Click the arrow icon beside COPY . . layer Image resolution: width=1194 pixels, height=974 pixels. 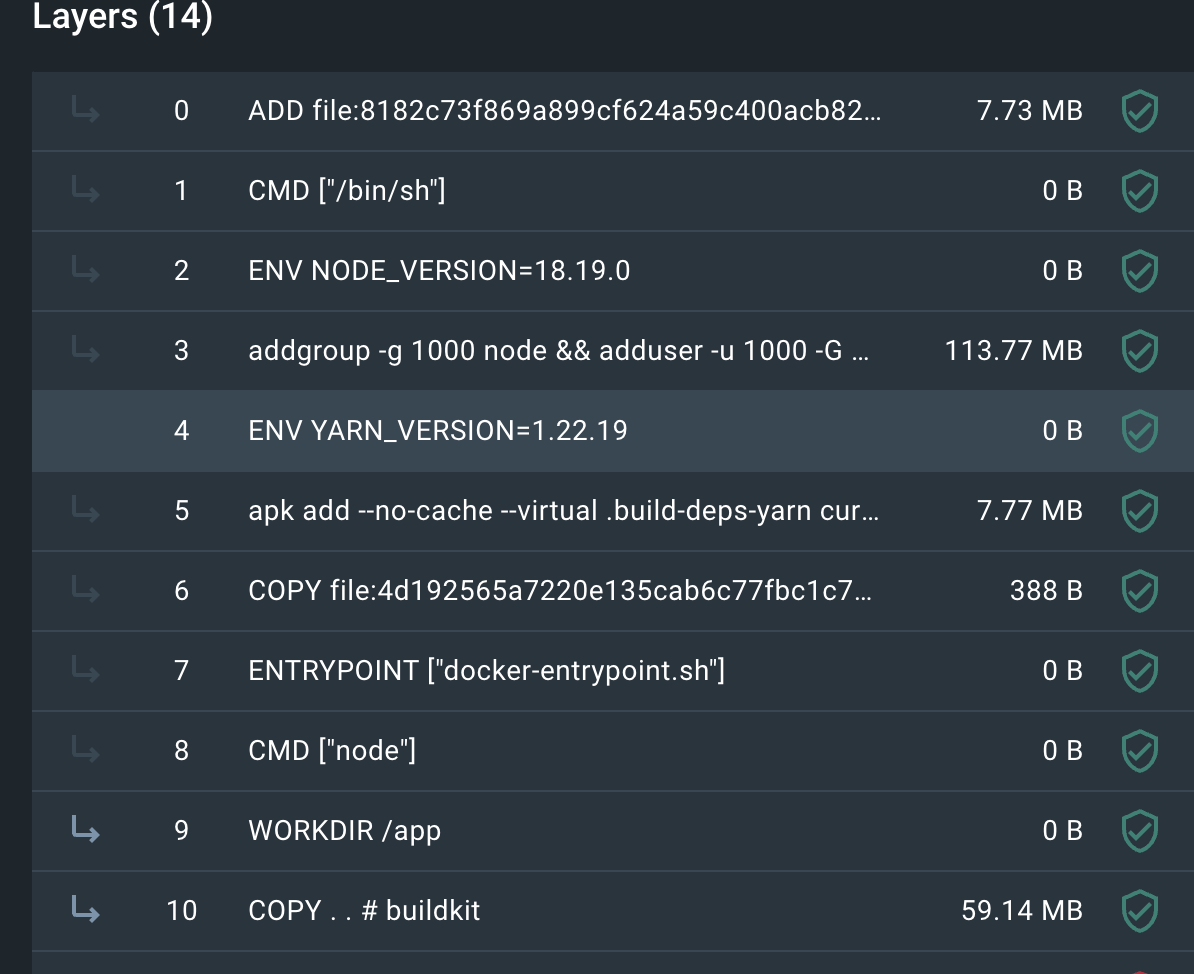pos(85,909)
